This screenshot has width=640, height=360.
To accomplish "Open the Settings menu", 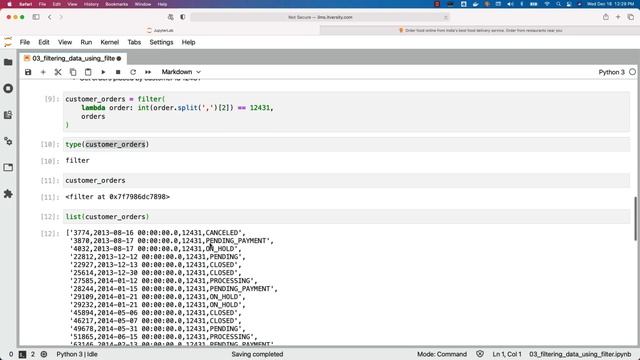I will pyautogui.click(x=161, y=42).
